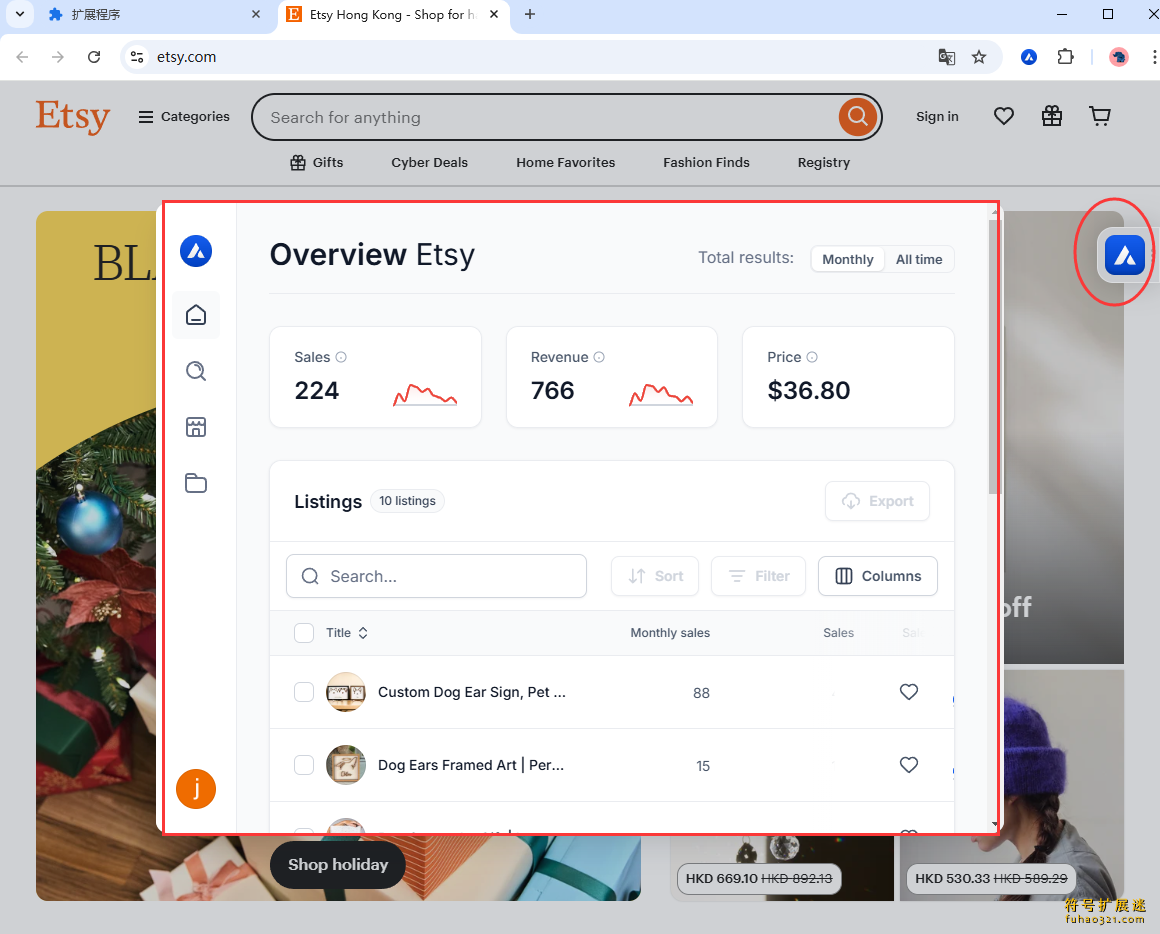Screen dimensions: 1160x934
Task: Click the Sales info icon
Action: click(x=341, y=357)
